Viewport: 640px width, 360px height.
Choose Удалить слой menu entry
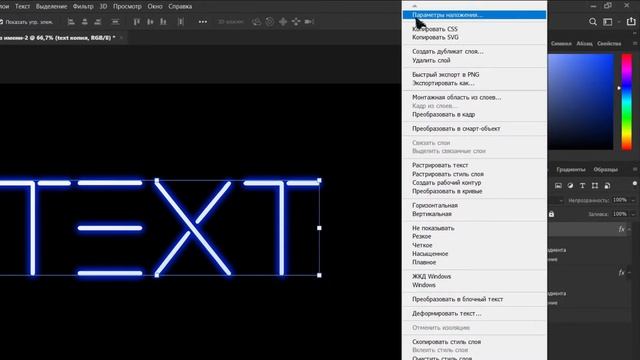tap(431, 60)
